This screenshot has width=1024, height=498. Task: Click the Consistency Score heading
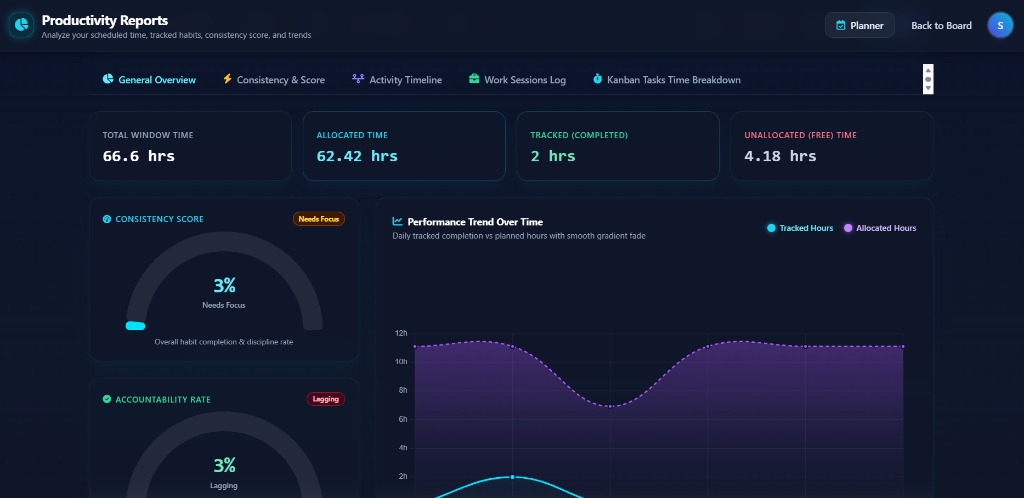pyautogui.click(x=159, y=219)
